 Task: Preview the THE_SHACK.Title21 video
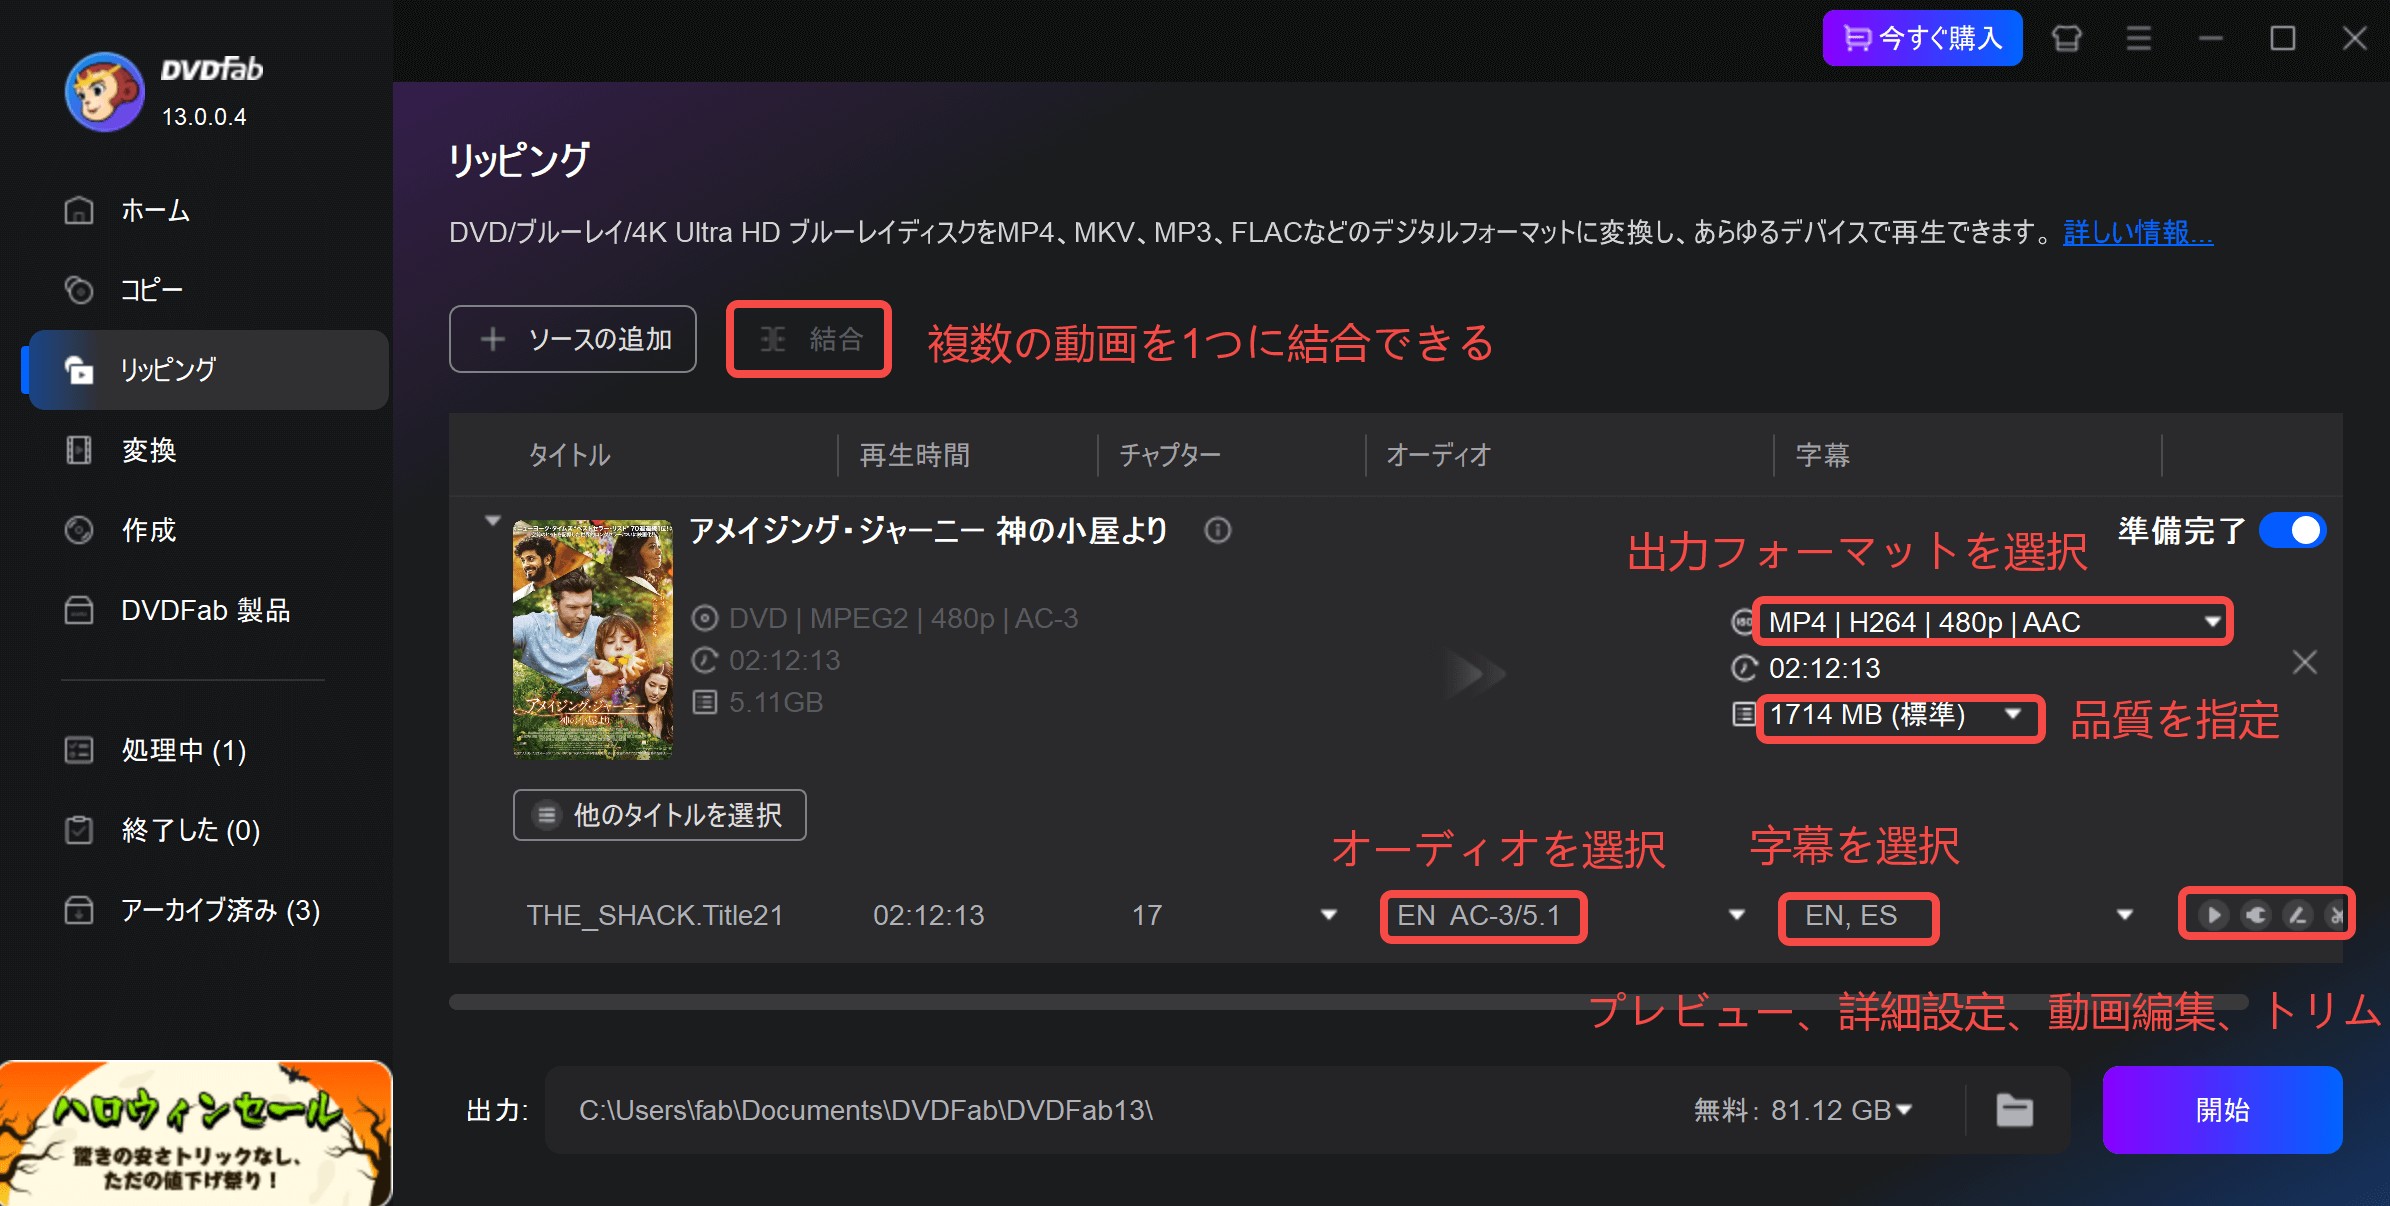click(2213, 914)
